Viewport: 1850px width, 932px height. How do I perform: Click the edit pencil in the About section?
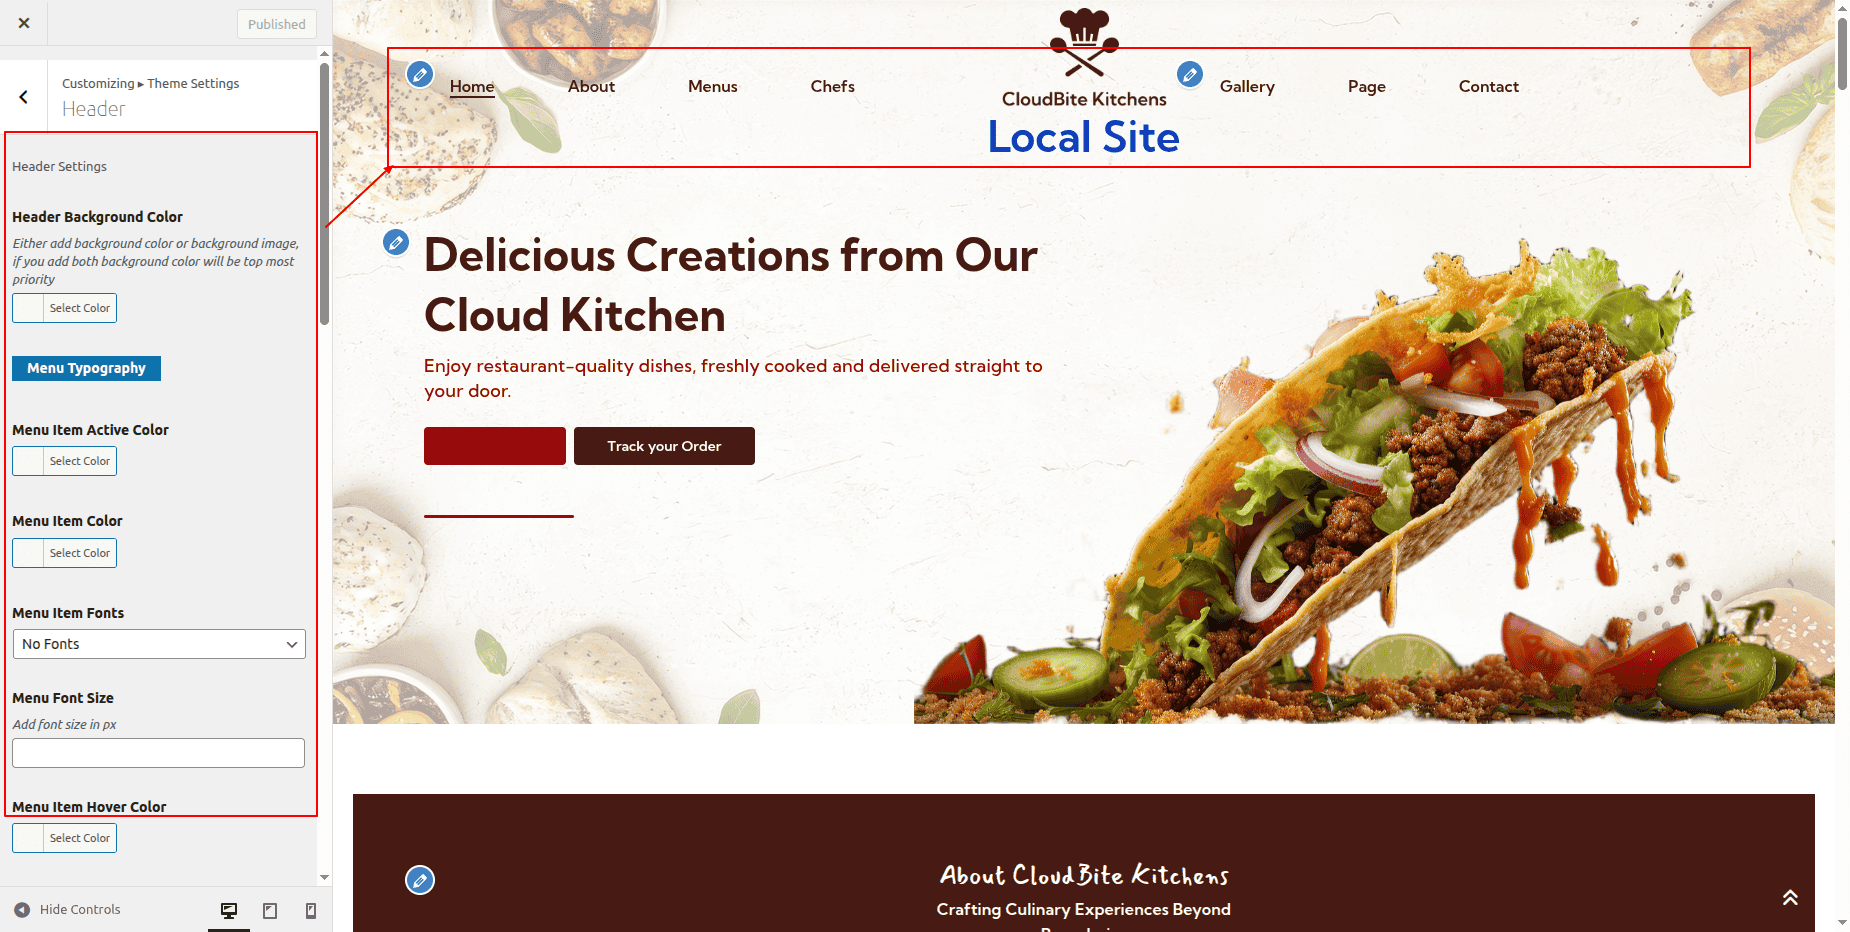(420, 880)
